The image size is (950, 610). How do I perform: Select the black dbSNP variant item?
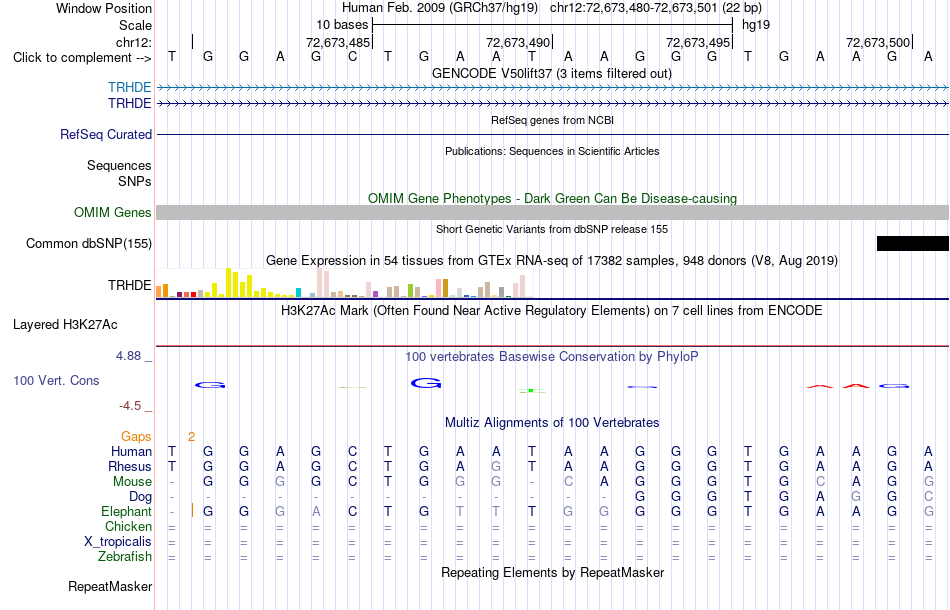[912, 244]
